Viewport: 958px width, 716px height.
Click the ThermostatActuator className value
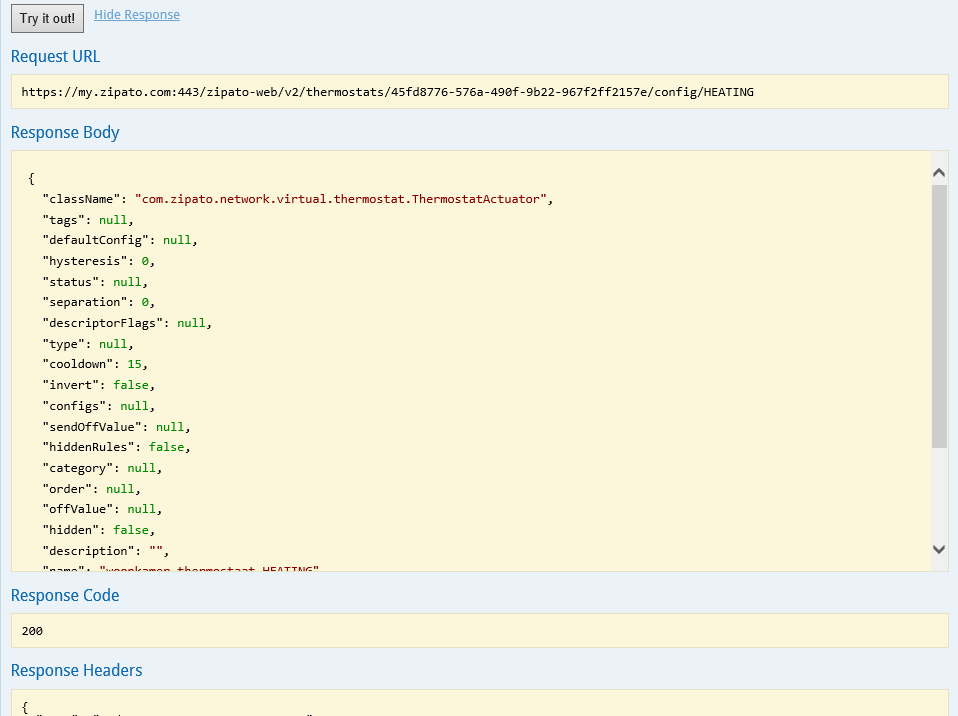(340, 199)
